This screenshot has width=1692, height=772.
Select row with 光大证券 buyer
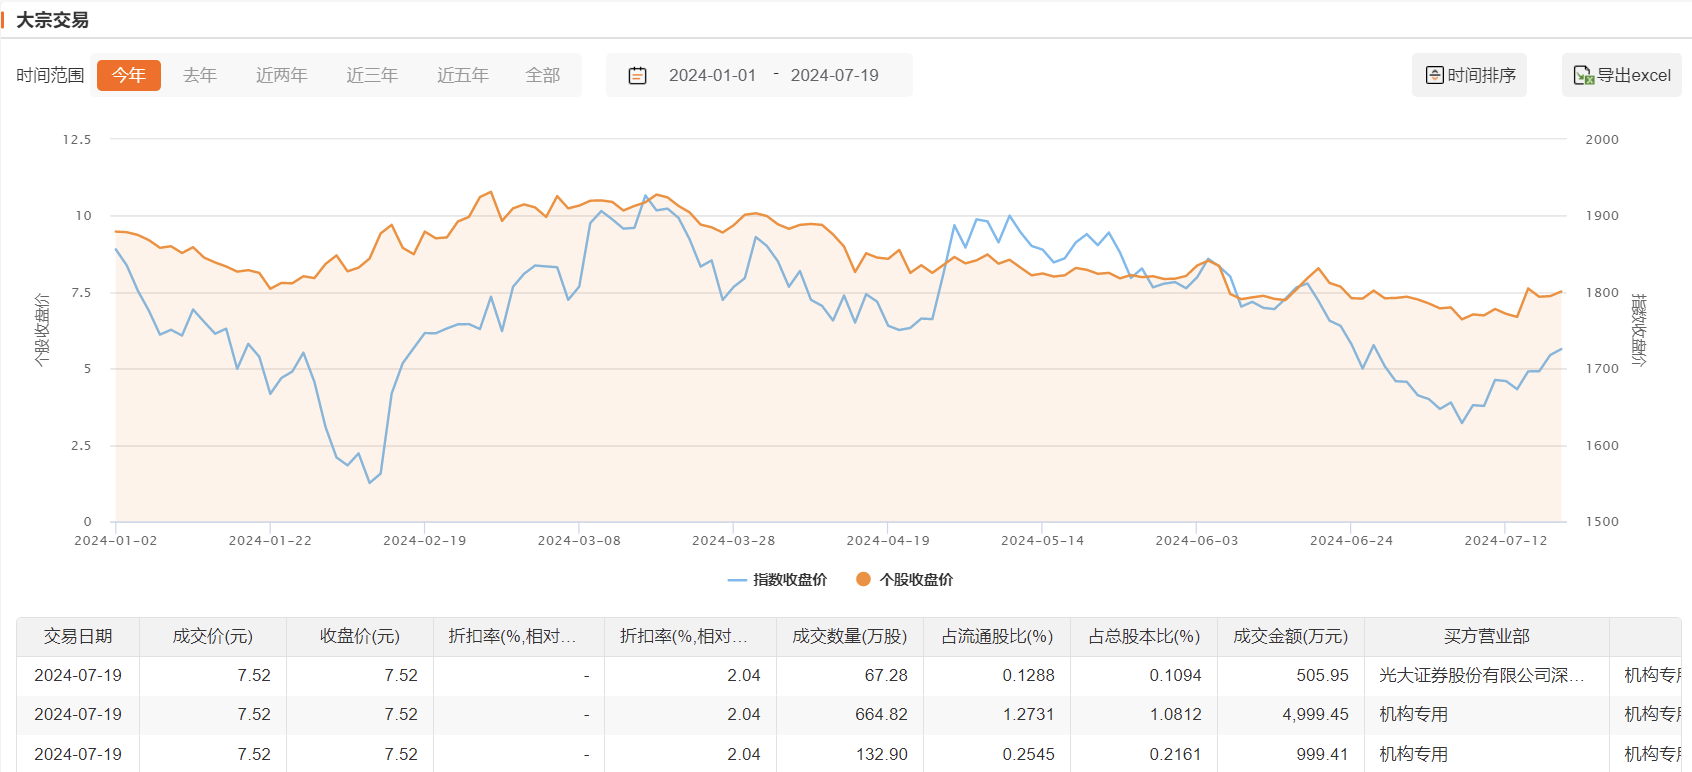[1481, 676]
